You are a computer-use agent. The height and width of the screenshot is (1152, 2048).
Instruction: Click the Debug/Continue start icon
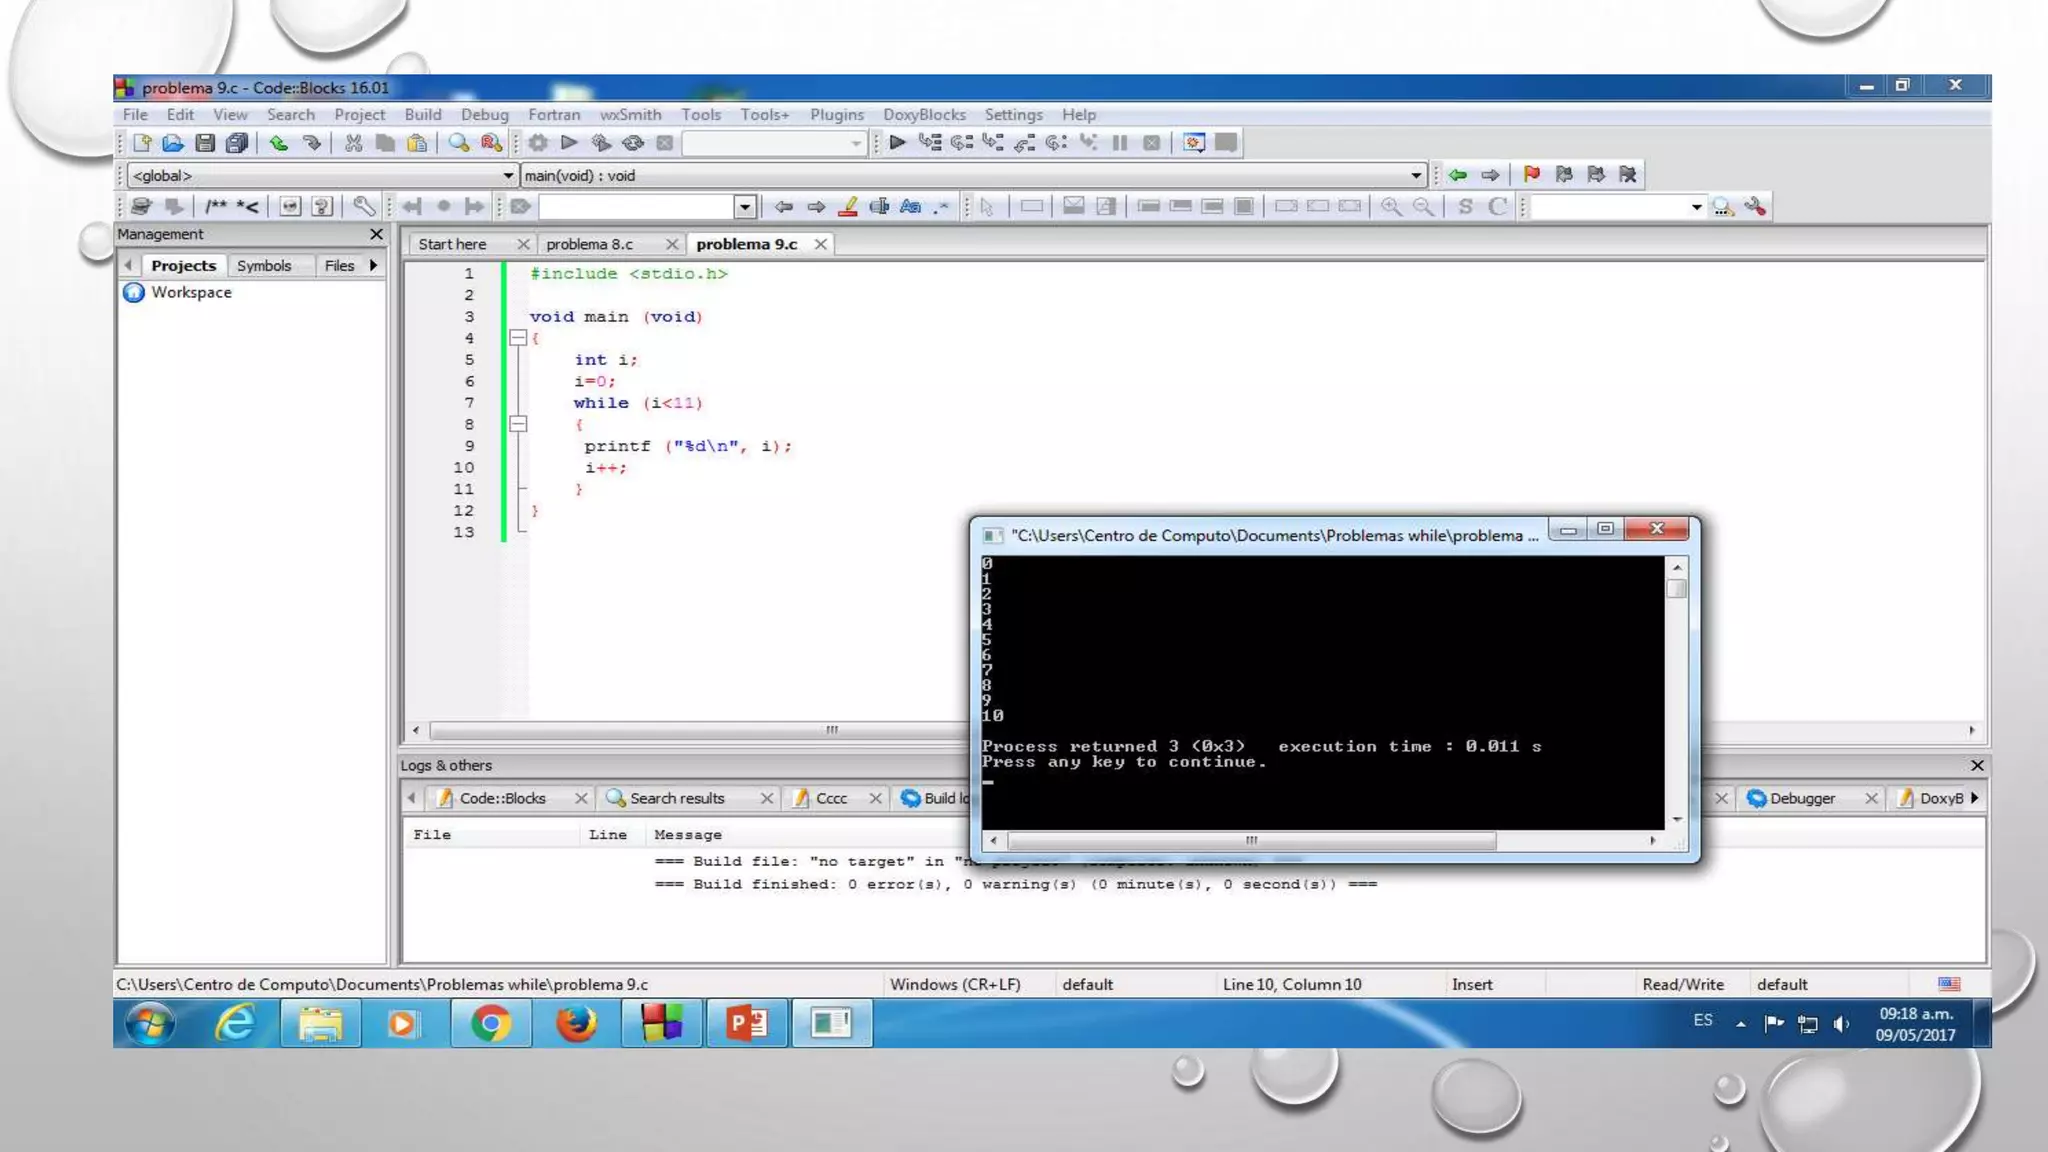(x=897, y=143)
